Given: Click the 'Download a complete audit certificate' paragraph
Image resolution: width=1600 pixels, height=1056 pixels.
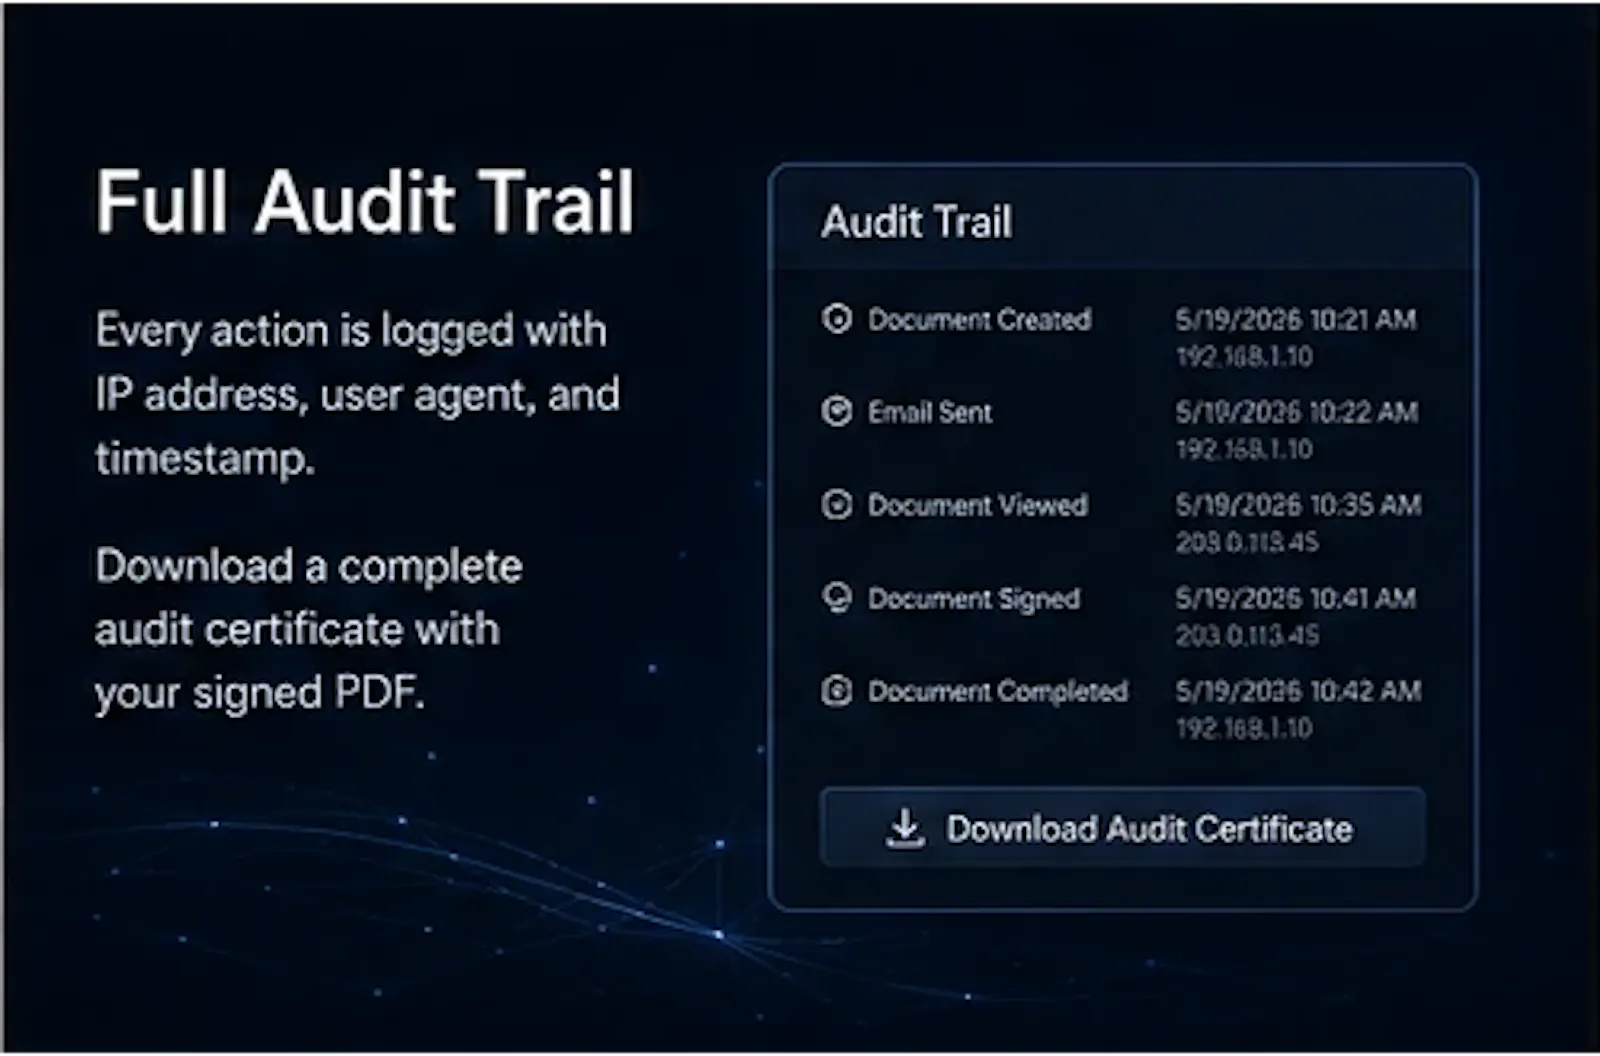Looking at the screenshot, I should point(309,629).
